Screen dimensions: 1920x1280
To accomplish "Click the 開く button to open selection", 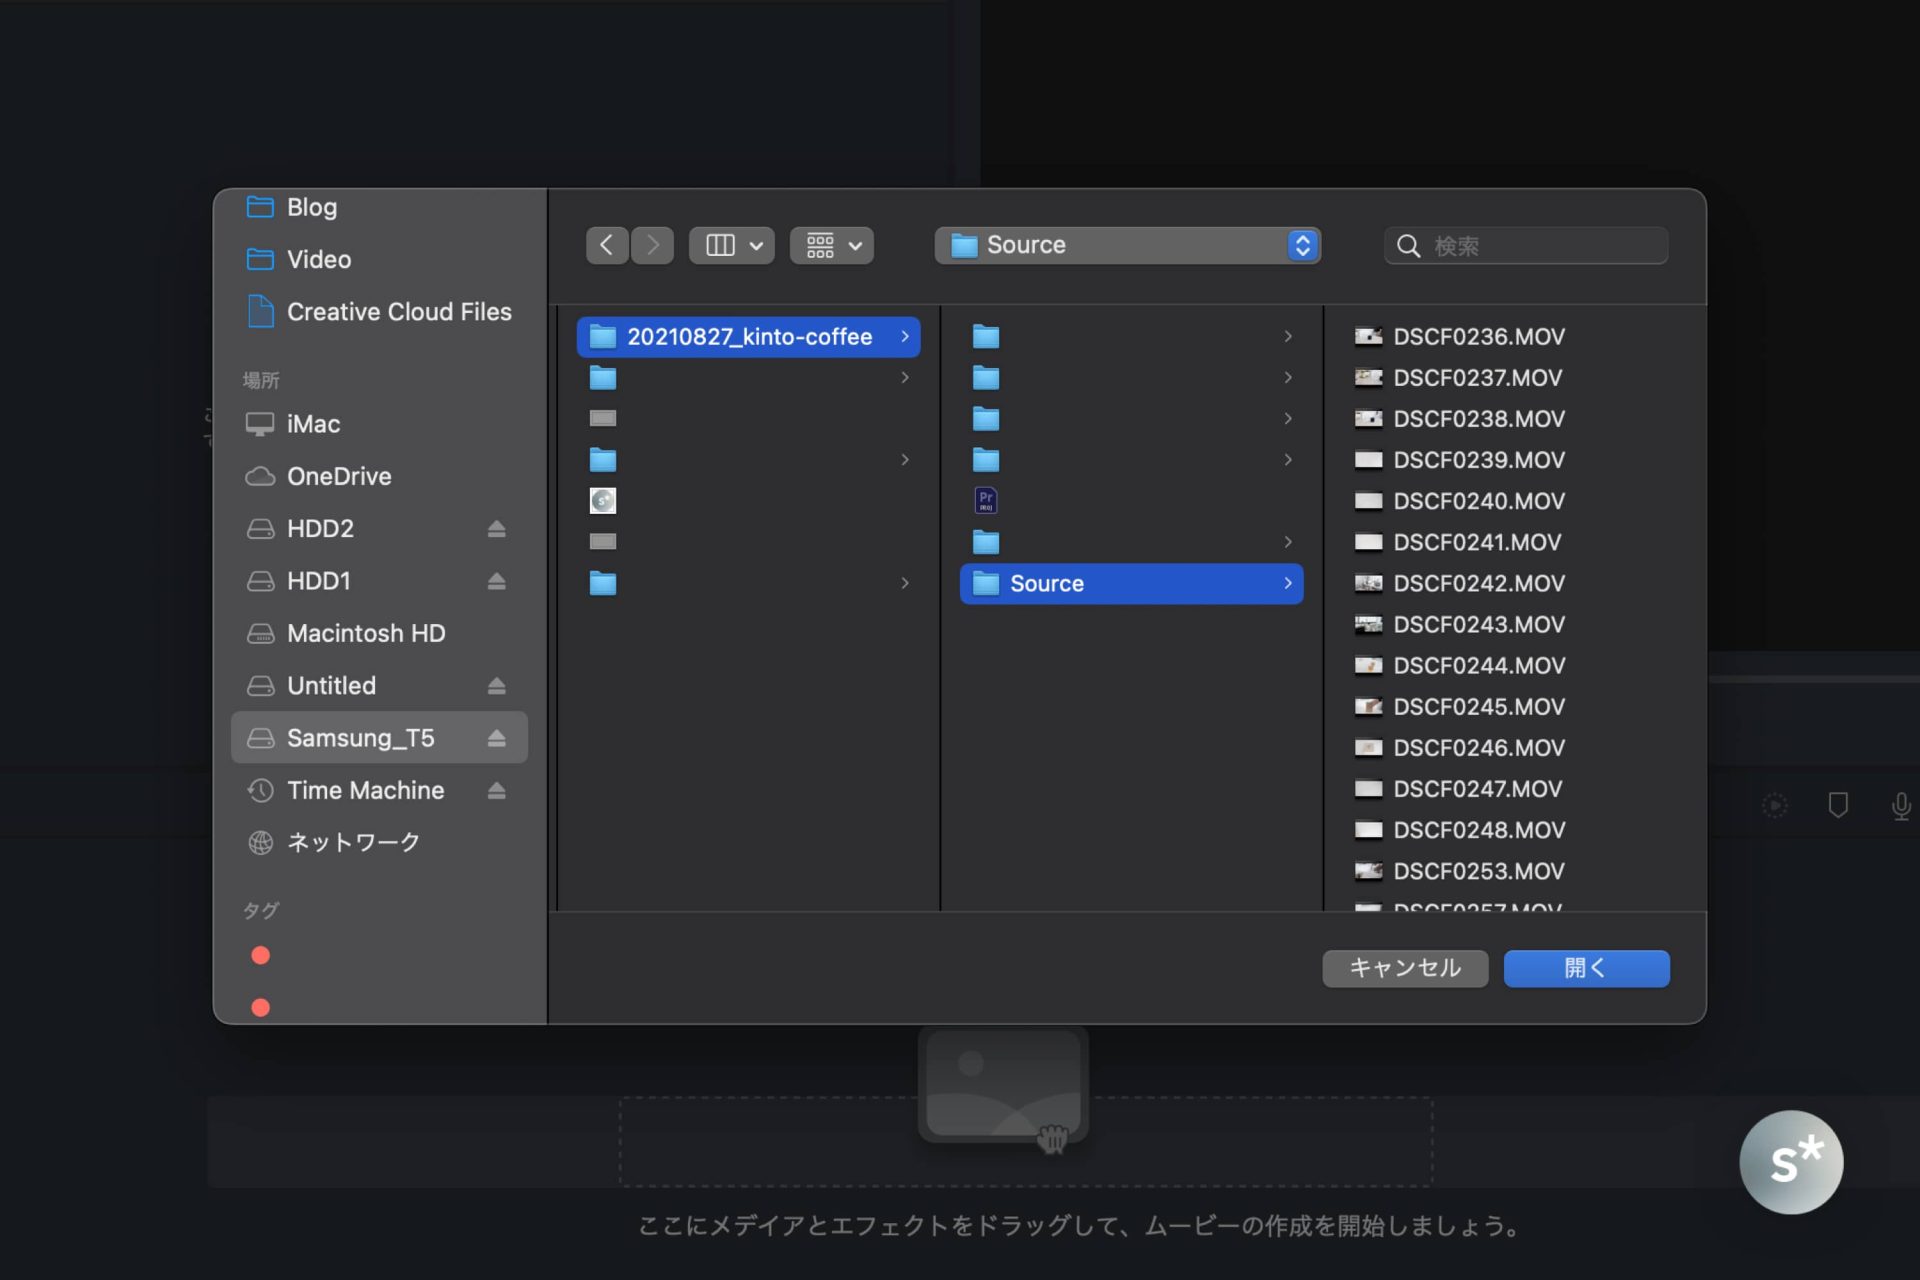I will click(x=1586, y=968).
